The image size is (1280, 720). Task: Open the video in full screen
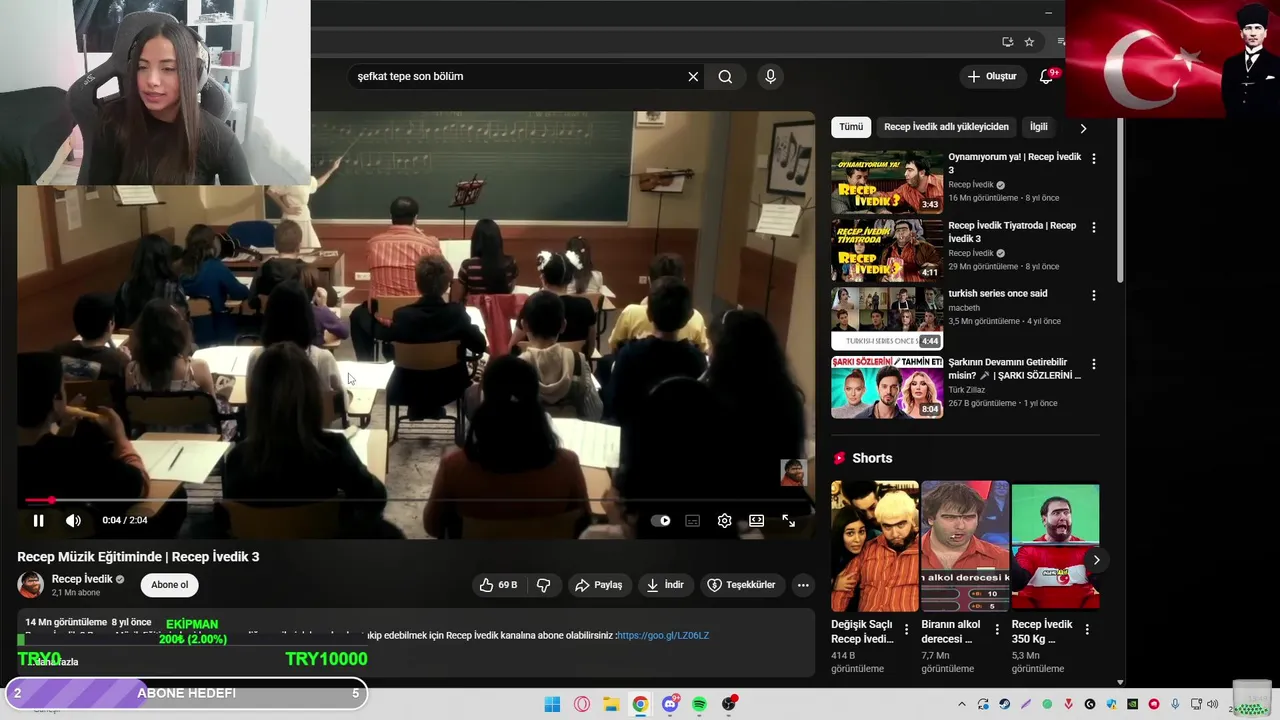pos(788,521)
